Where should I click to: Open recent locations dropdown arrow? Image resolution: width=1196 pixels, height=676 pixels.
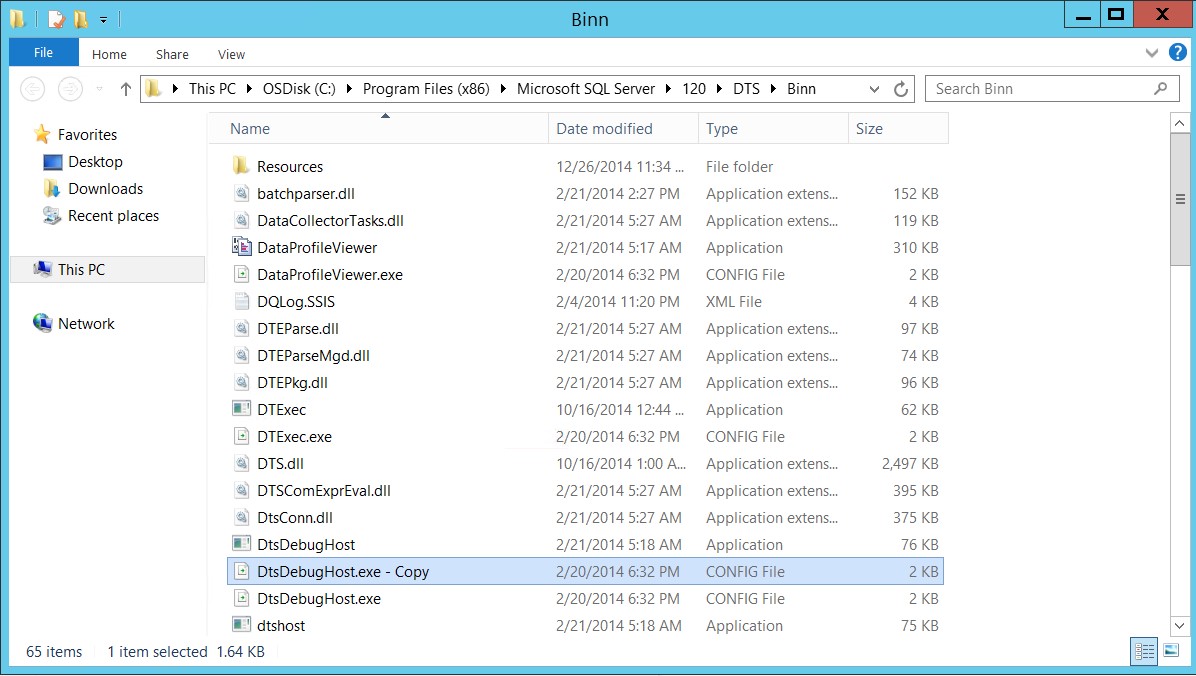100,89
